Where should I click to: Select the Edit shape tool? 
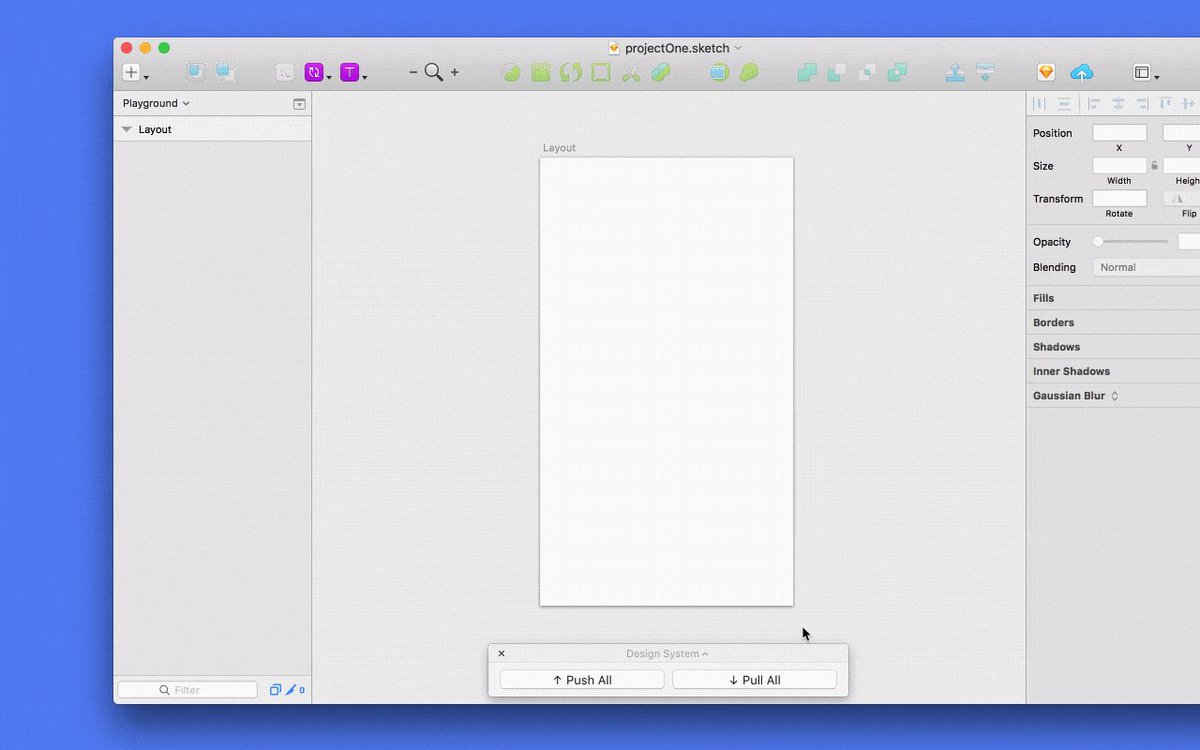pyautogui.click(x=511, y=72)
